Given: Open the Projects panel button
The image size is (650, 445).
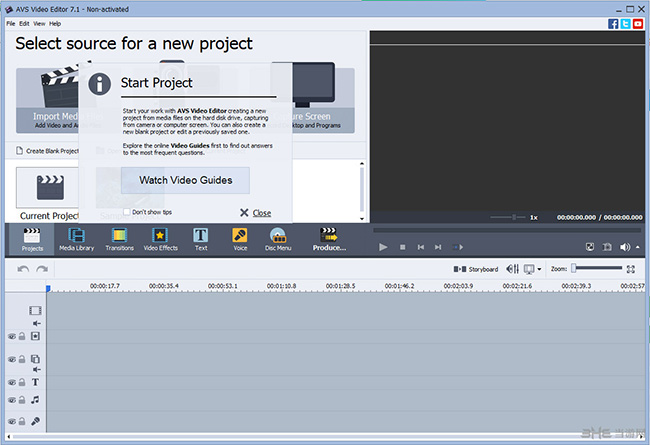Looking at the screenshot, I should (32, 239).
